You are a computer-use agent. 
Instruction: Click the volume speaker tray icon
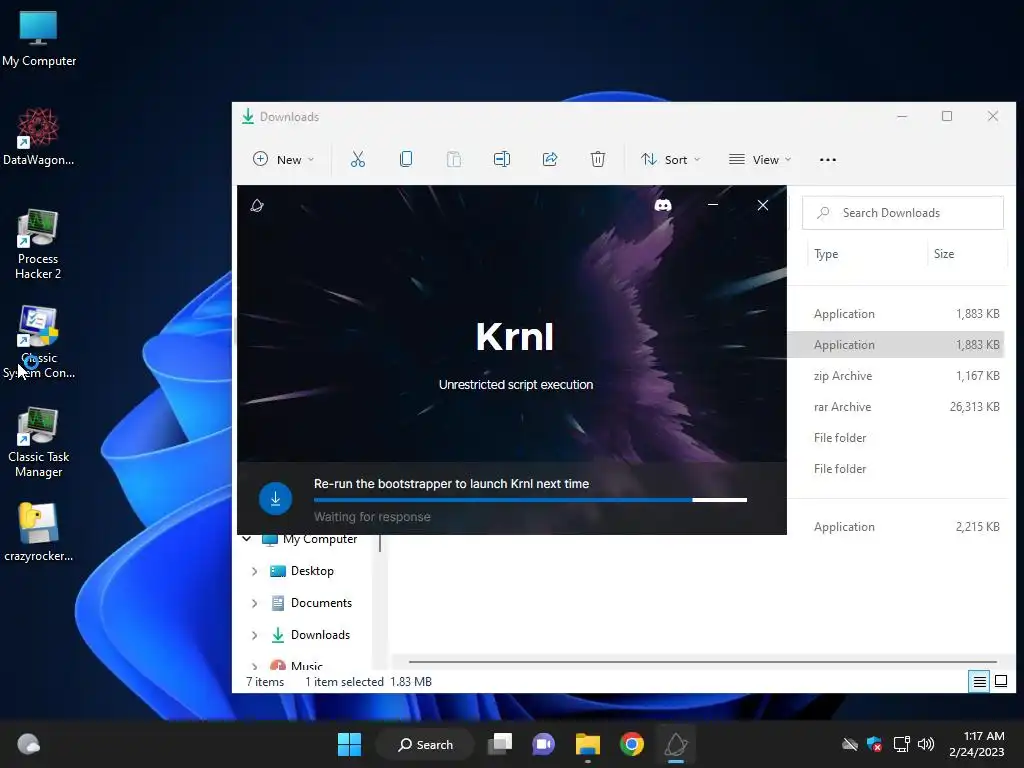(x=926, y=744)
